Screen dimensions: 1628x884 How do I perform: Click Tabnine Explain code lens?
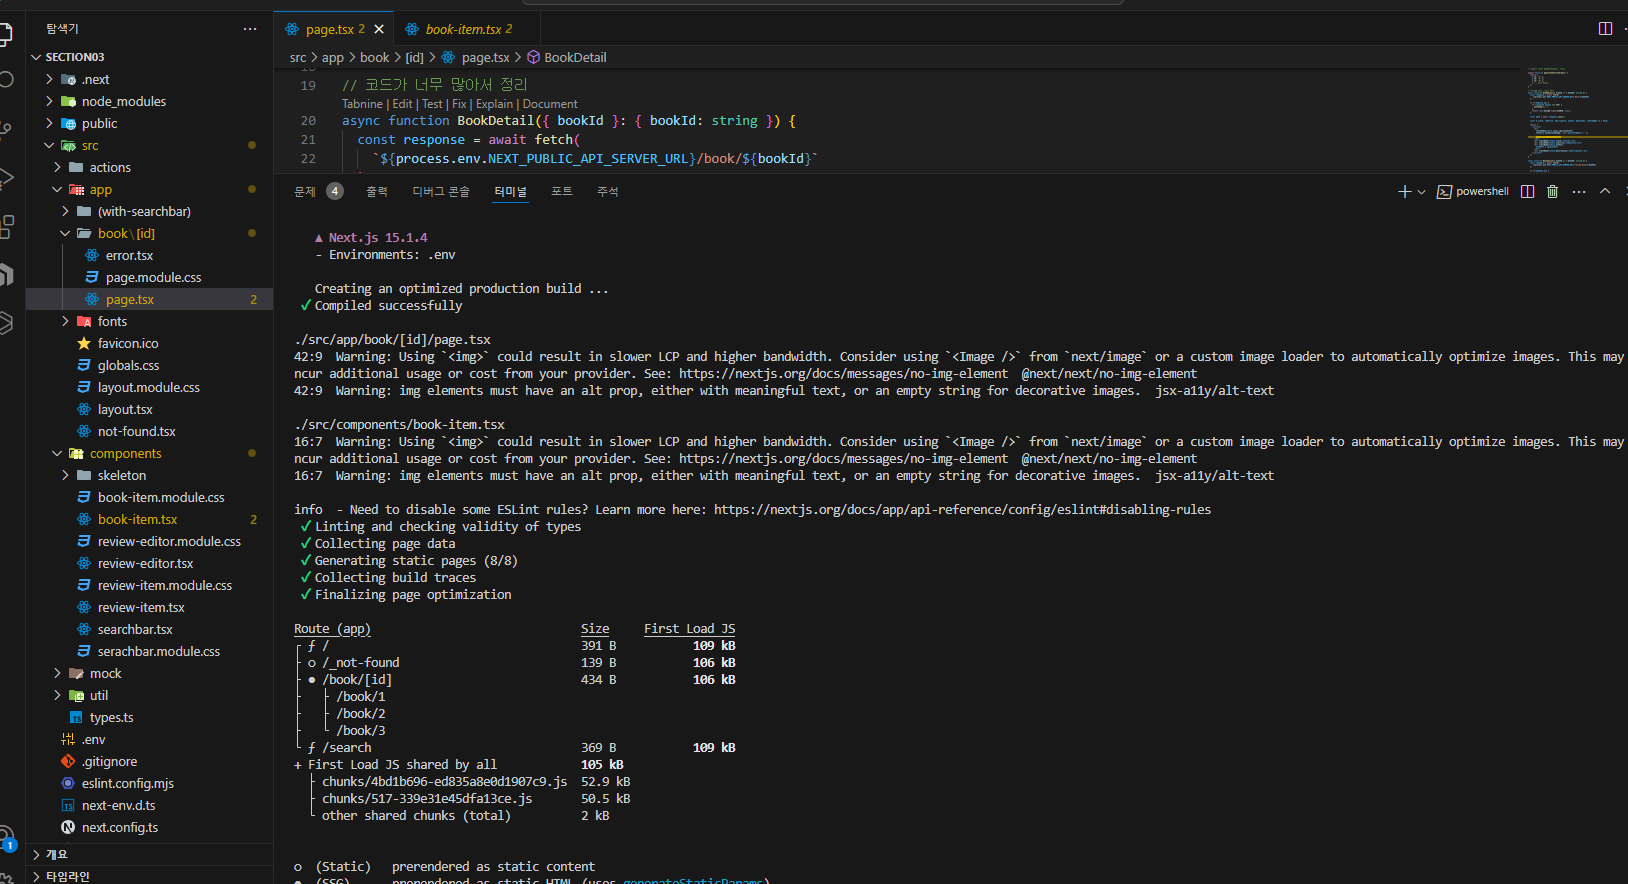(x=494, y=104)
